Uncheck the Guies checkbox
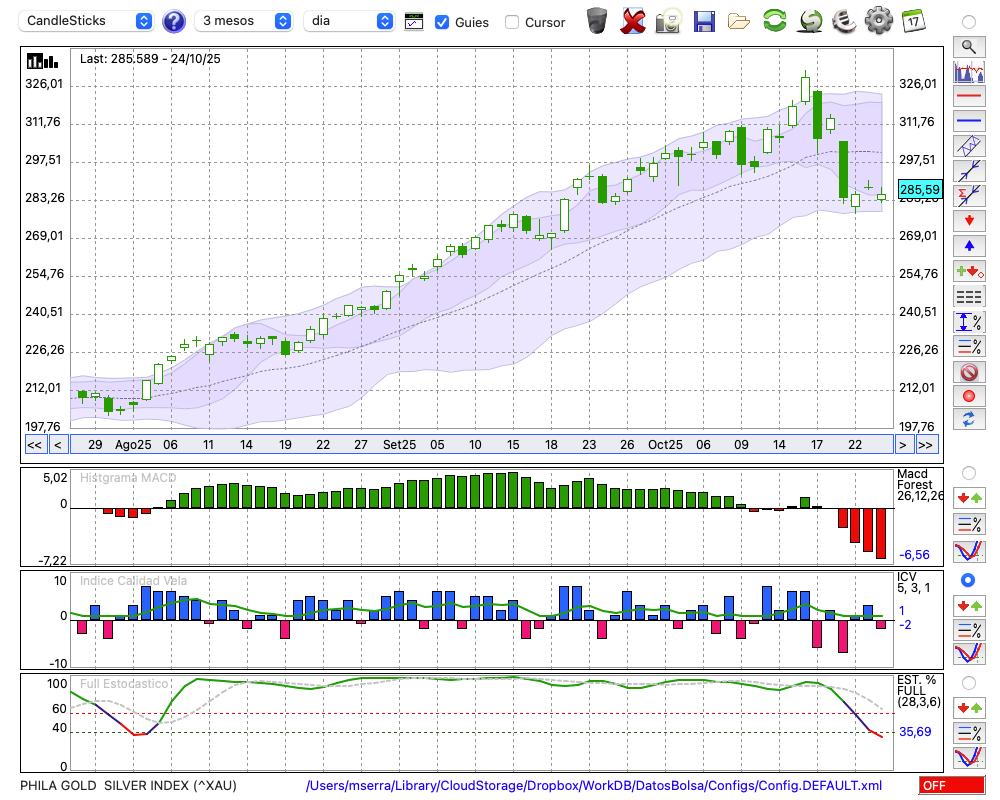The height and width of the screenshot is (800, 1000). (441, 22)
